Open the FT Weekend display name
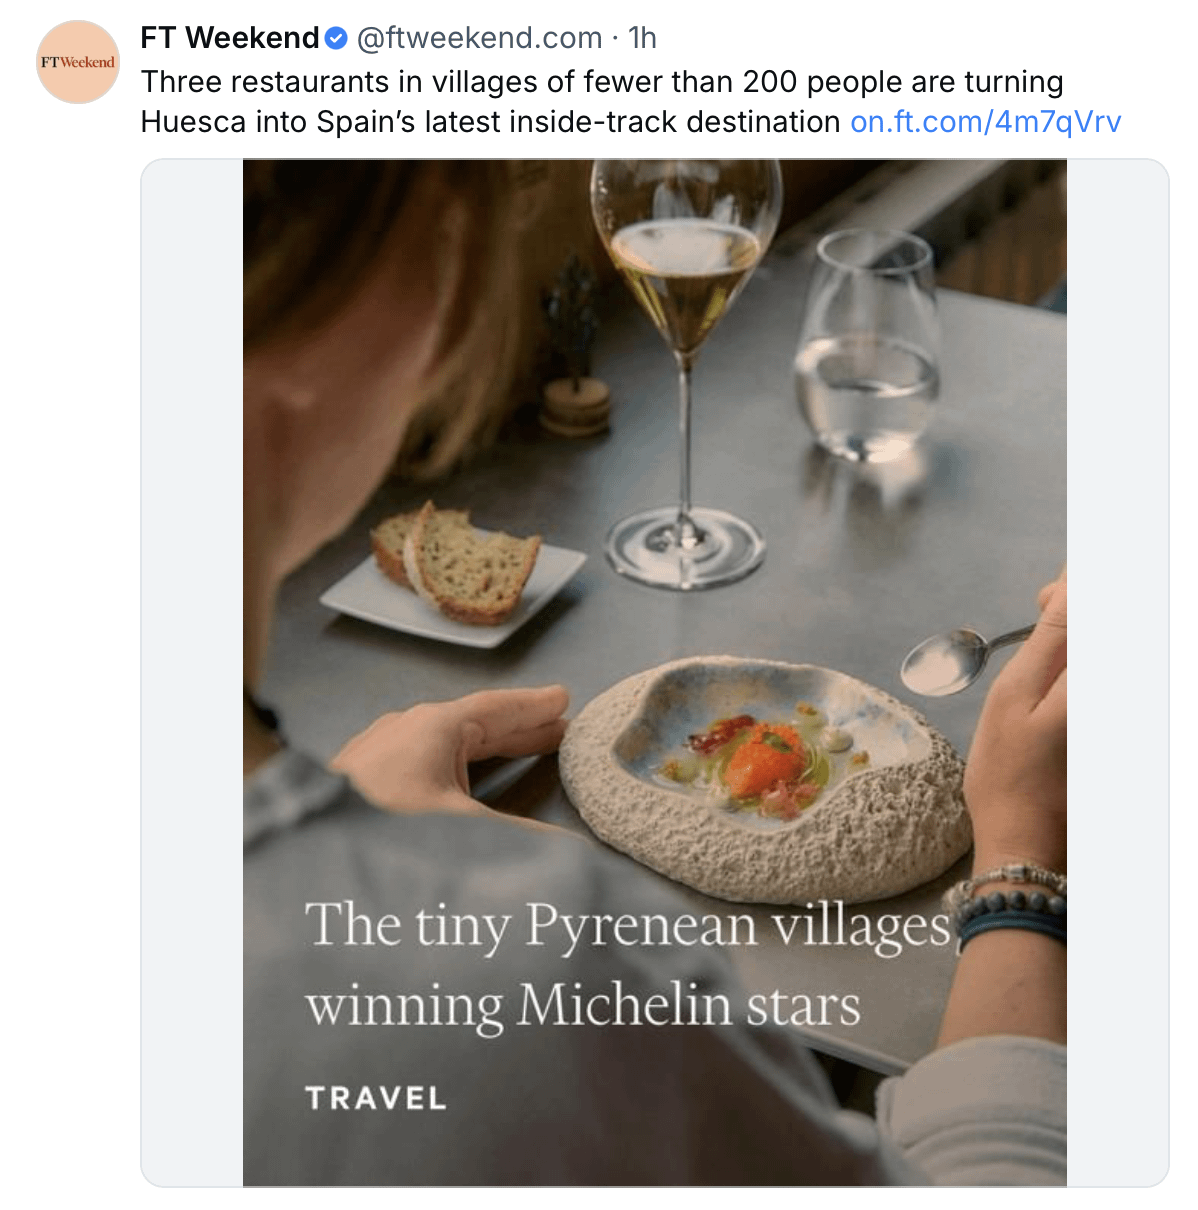 pyautogui.click(x=229, y=38)
